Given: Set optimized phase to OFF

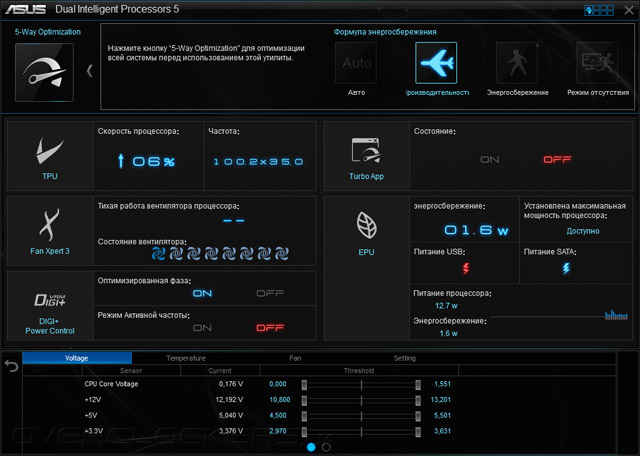Looking at the screenshot, I should point(270,293).
